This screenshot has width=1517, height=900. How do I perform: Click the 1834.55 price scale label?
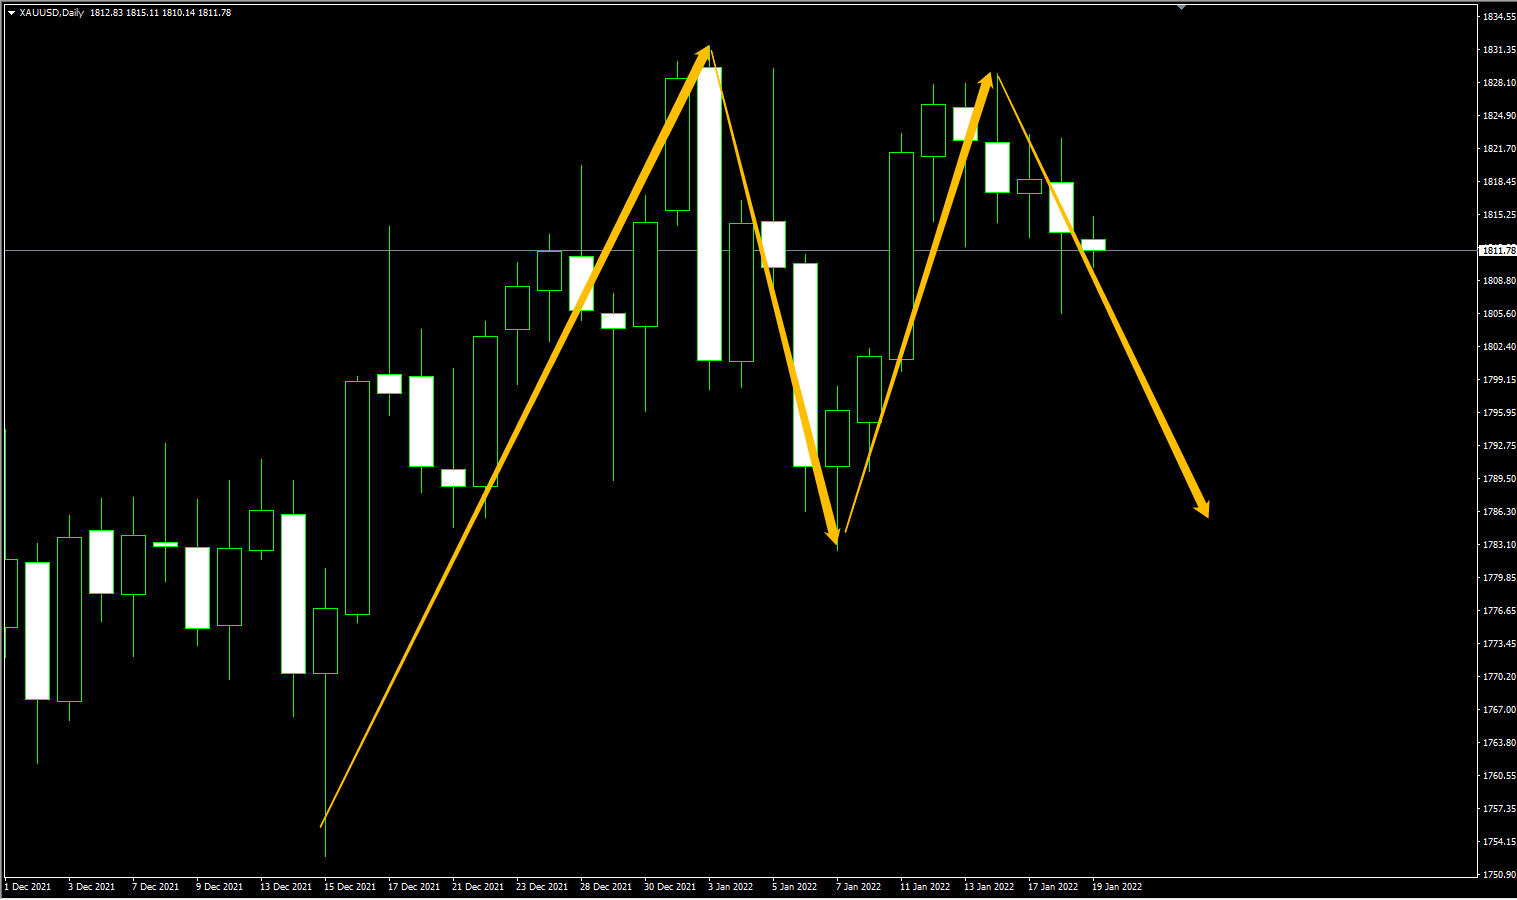[x=1498, y=17]
